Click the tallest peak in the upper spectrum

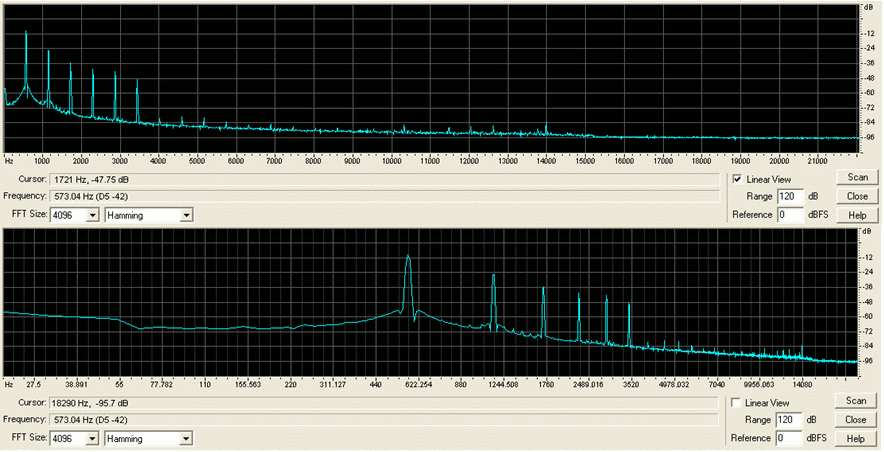(26, 33)
